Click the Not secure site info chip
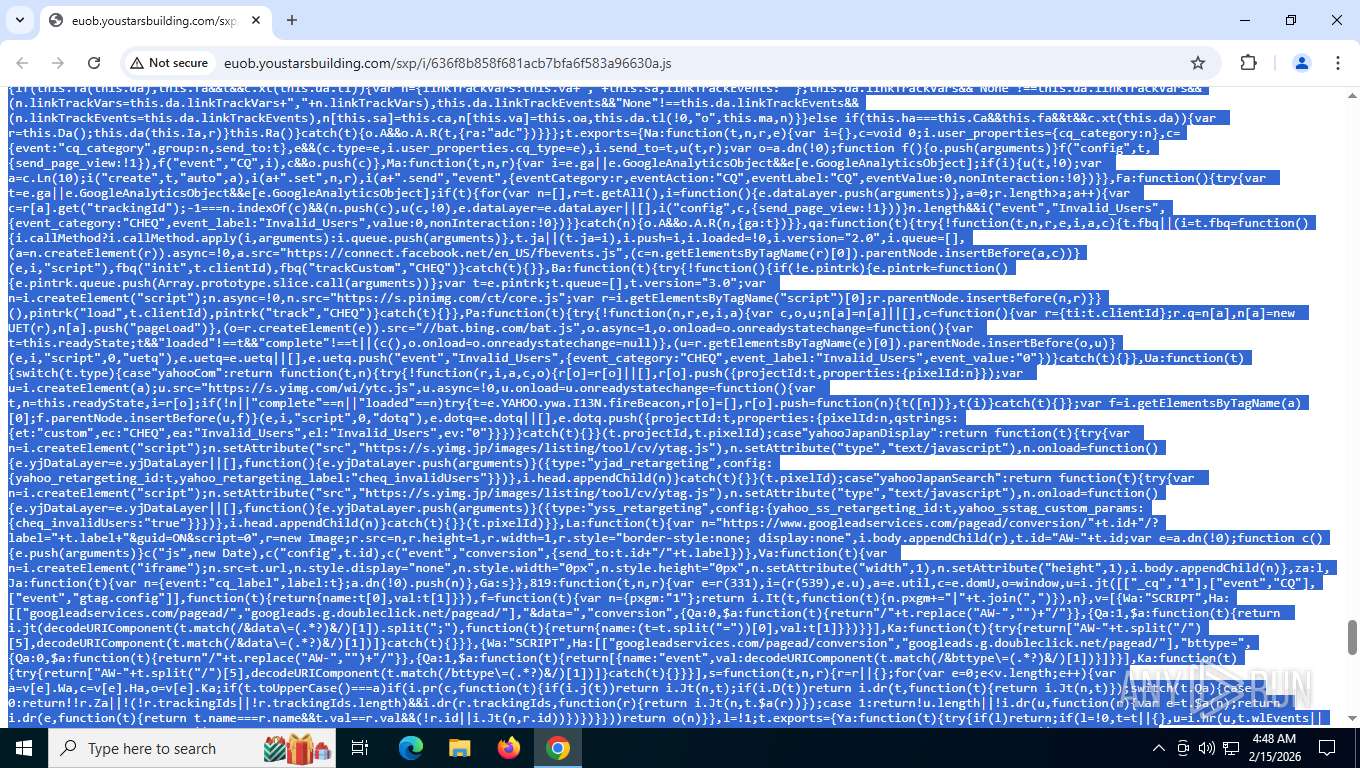1360x768 pixels. click(168, 63)
